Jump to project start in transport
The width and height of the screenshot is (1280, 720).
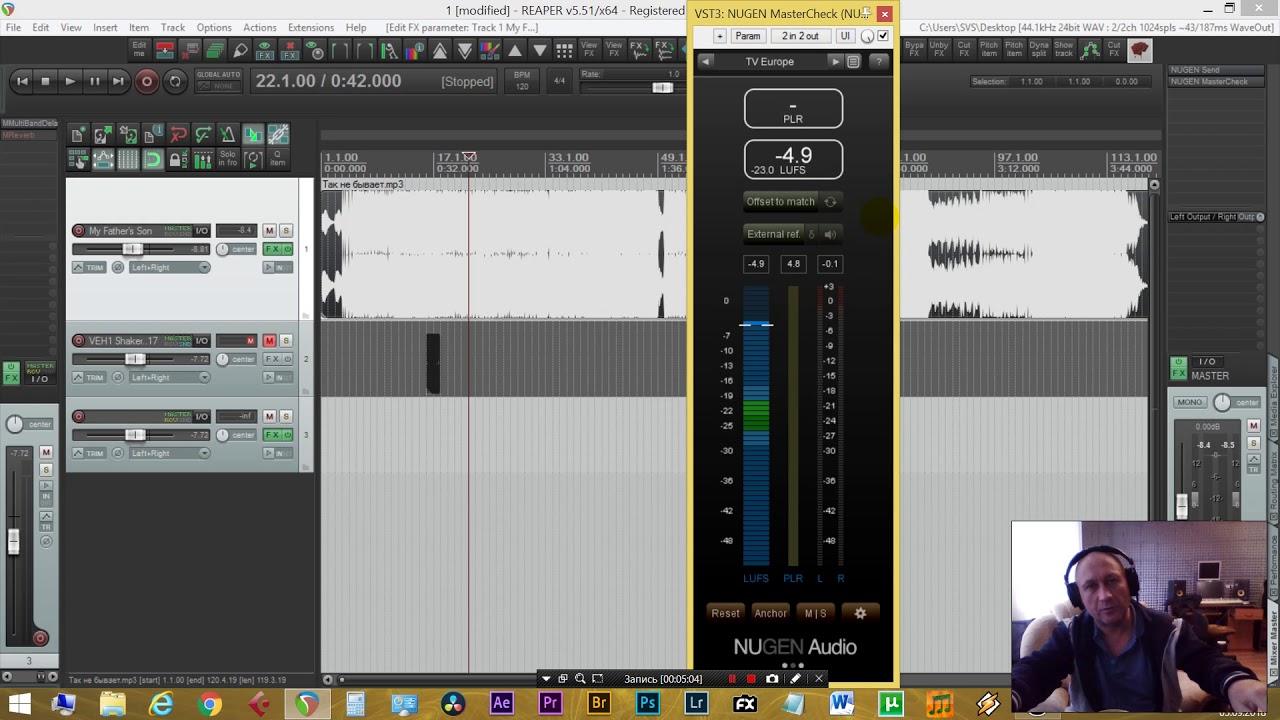22,82
